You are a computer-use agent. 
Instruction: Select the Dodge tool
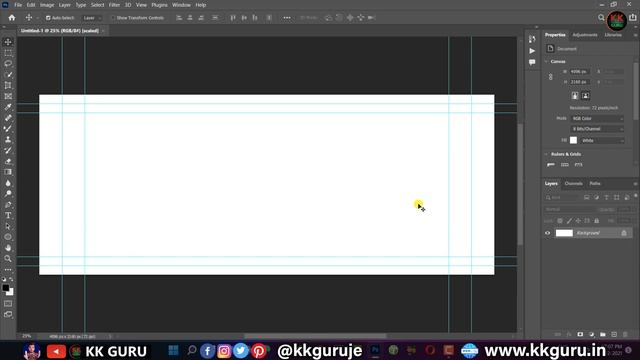click(8, 193)
